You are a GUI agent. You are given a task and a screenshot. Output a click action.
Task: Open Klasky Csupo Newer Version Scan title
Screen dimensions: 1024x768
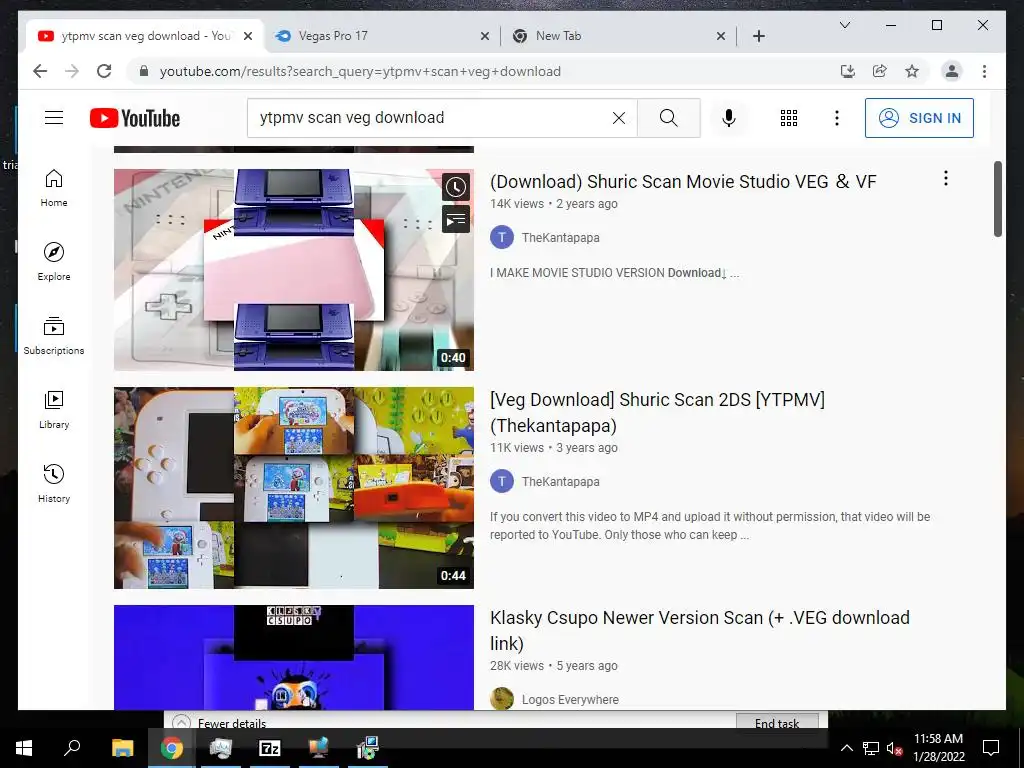(x=699, y=630)
